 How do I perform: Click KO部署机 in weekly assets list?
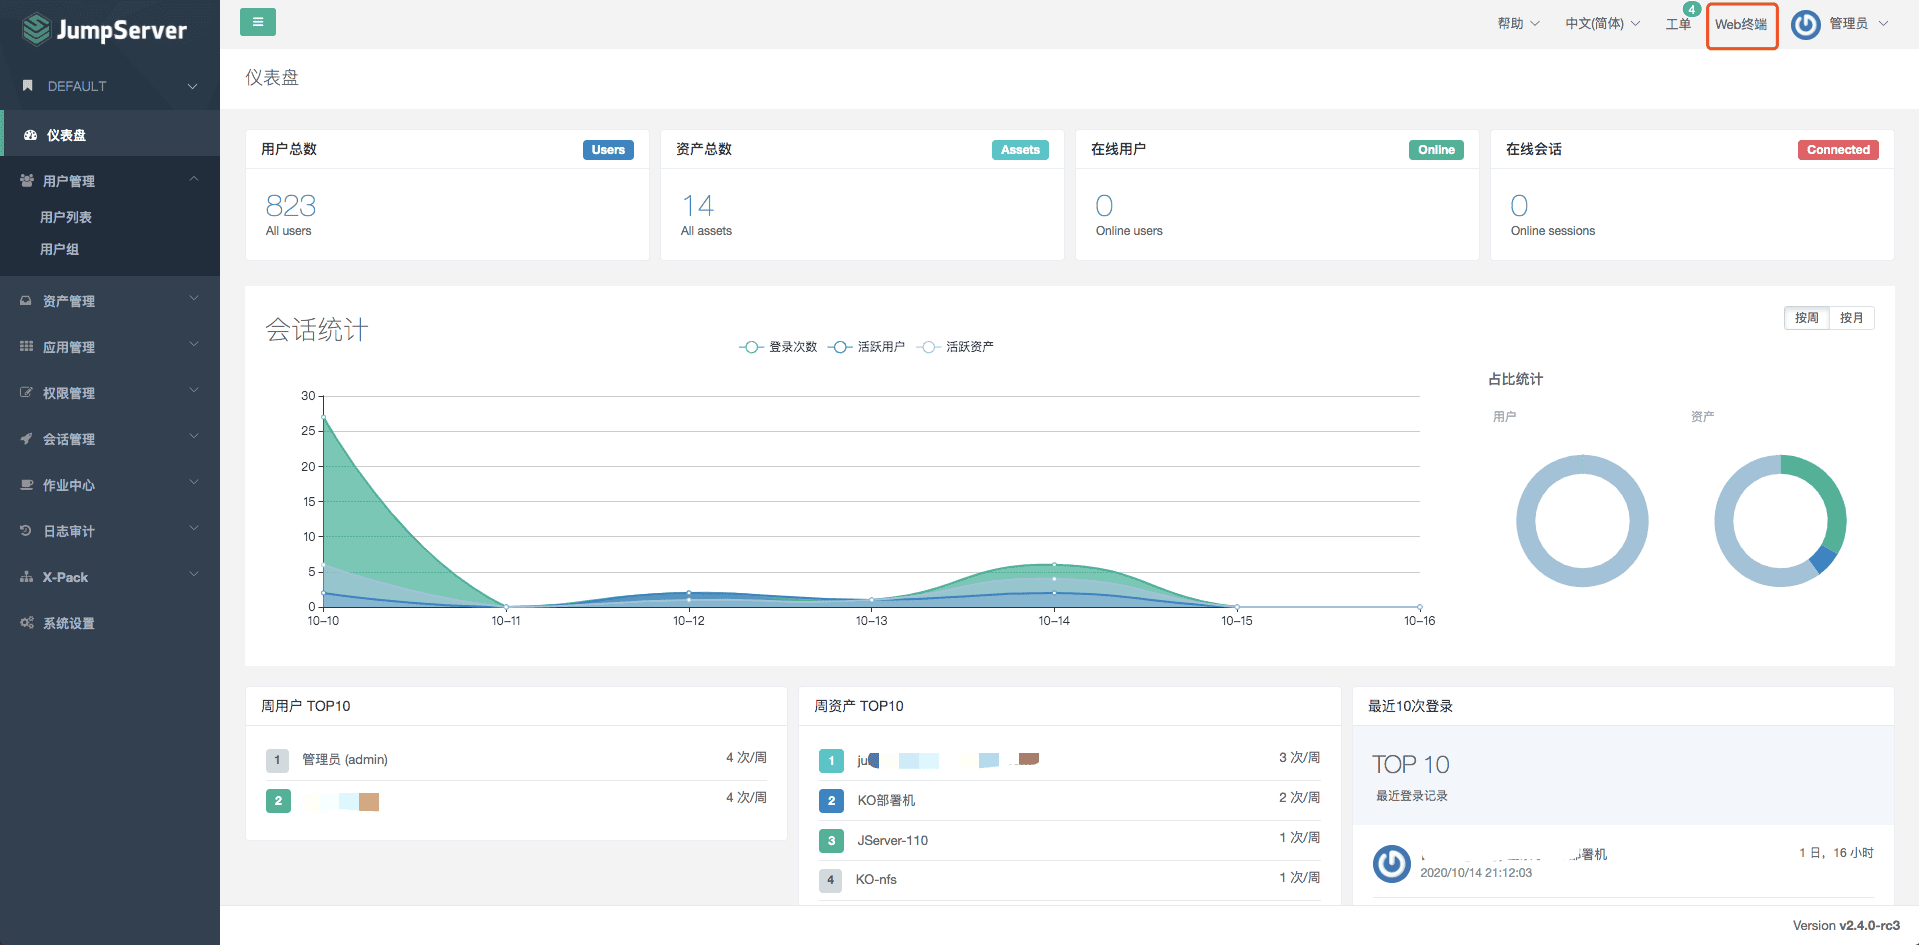point(886,800)
